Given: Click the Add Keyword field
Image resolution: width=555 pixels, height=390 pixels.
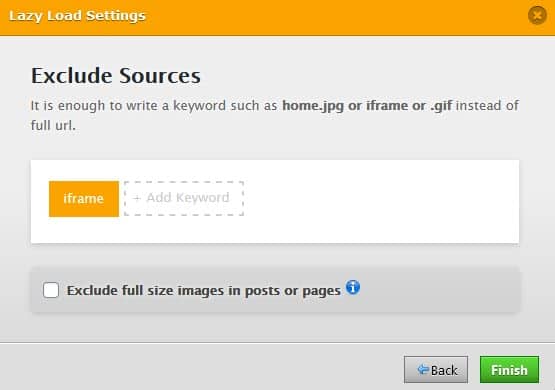Looking at the screenshot, I should coord(184,198).
